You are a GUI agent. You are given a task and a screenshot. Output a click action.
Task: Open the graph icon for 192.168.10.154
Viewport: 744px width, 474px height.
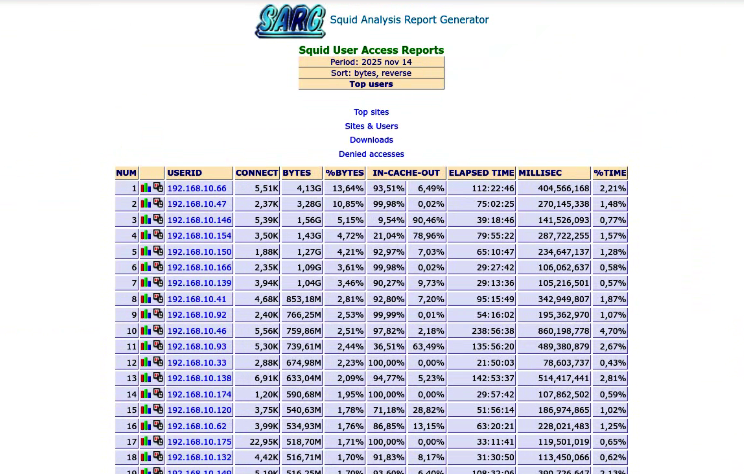(146, 235)
